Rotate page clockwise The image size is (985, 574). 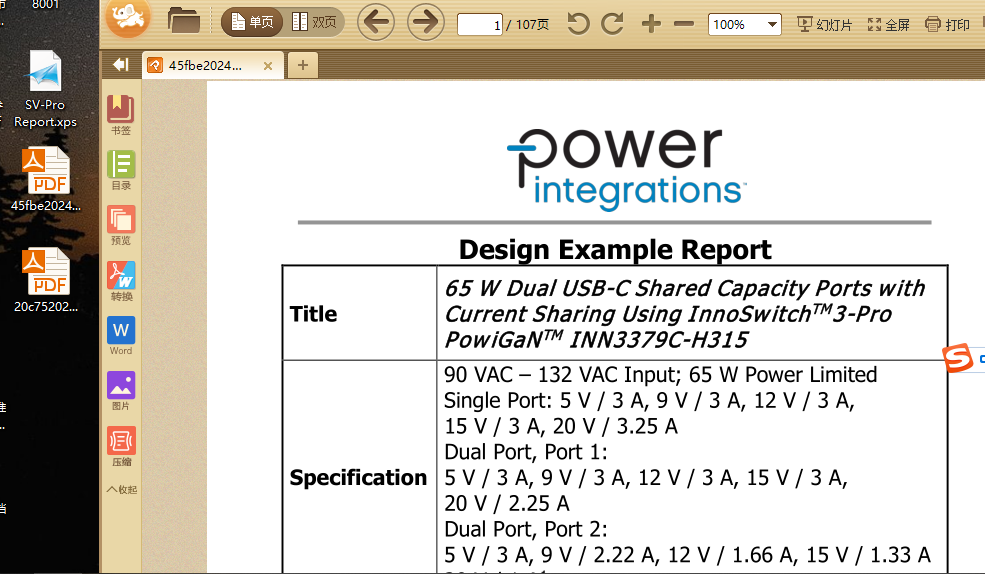coord(612,24)
